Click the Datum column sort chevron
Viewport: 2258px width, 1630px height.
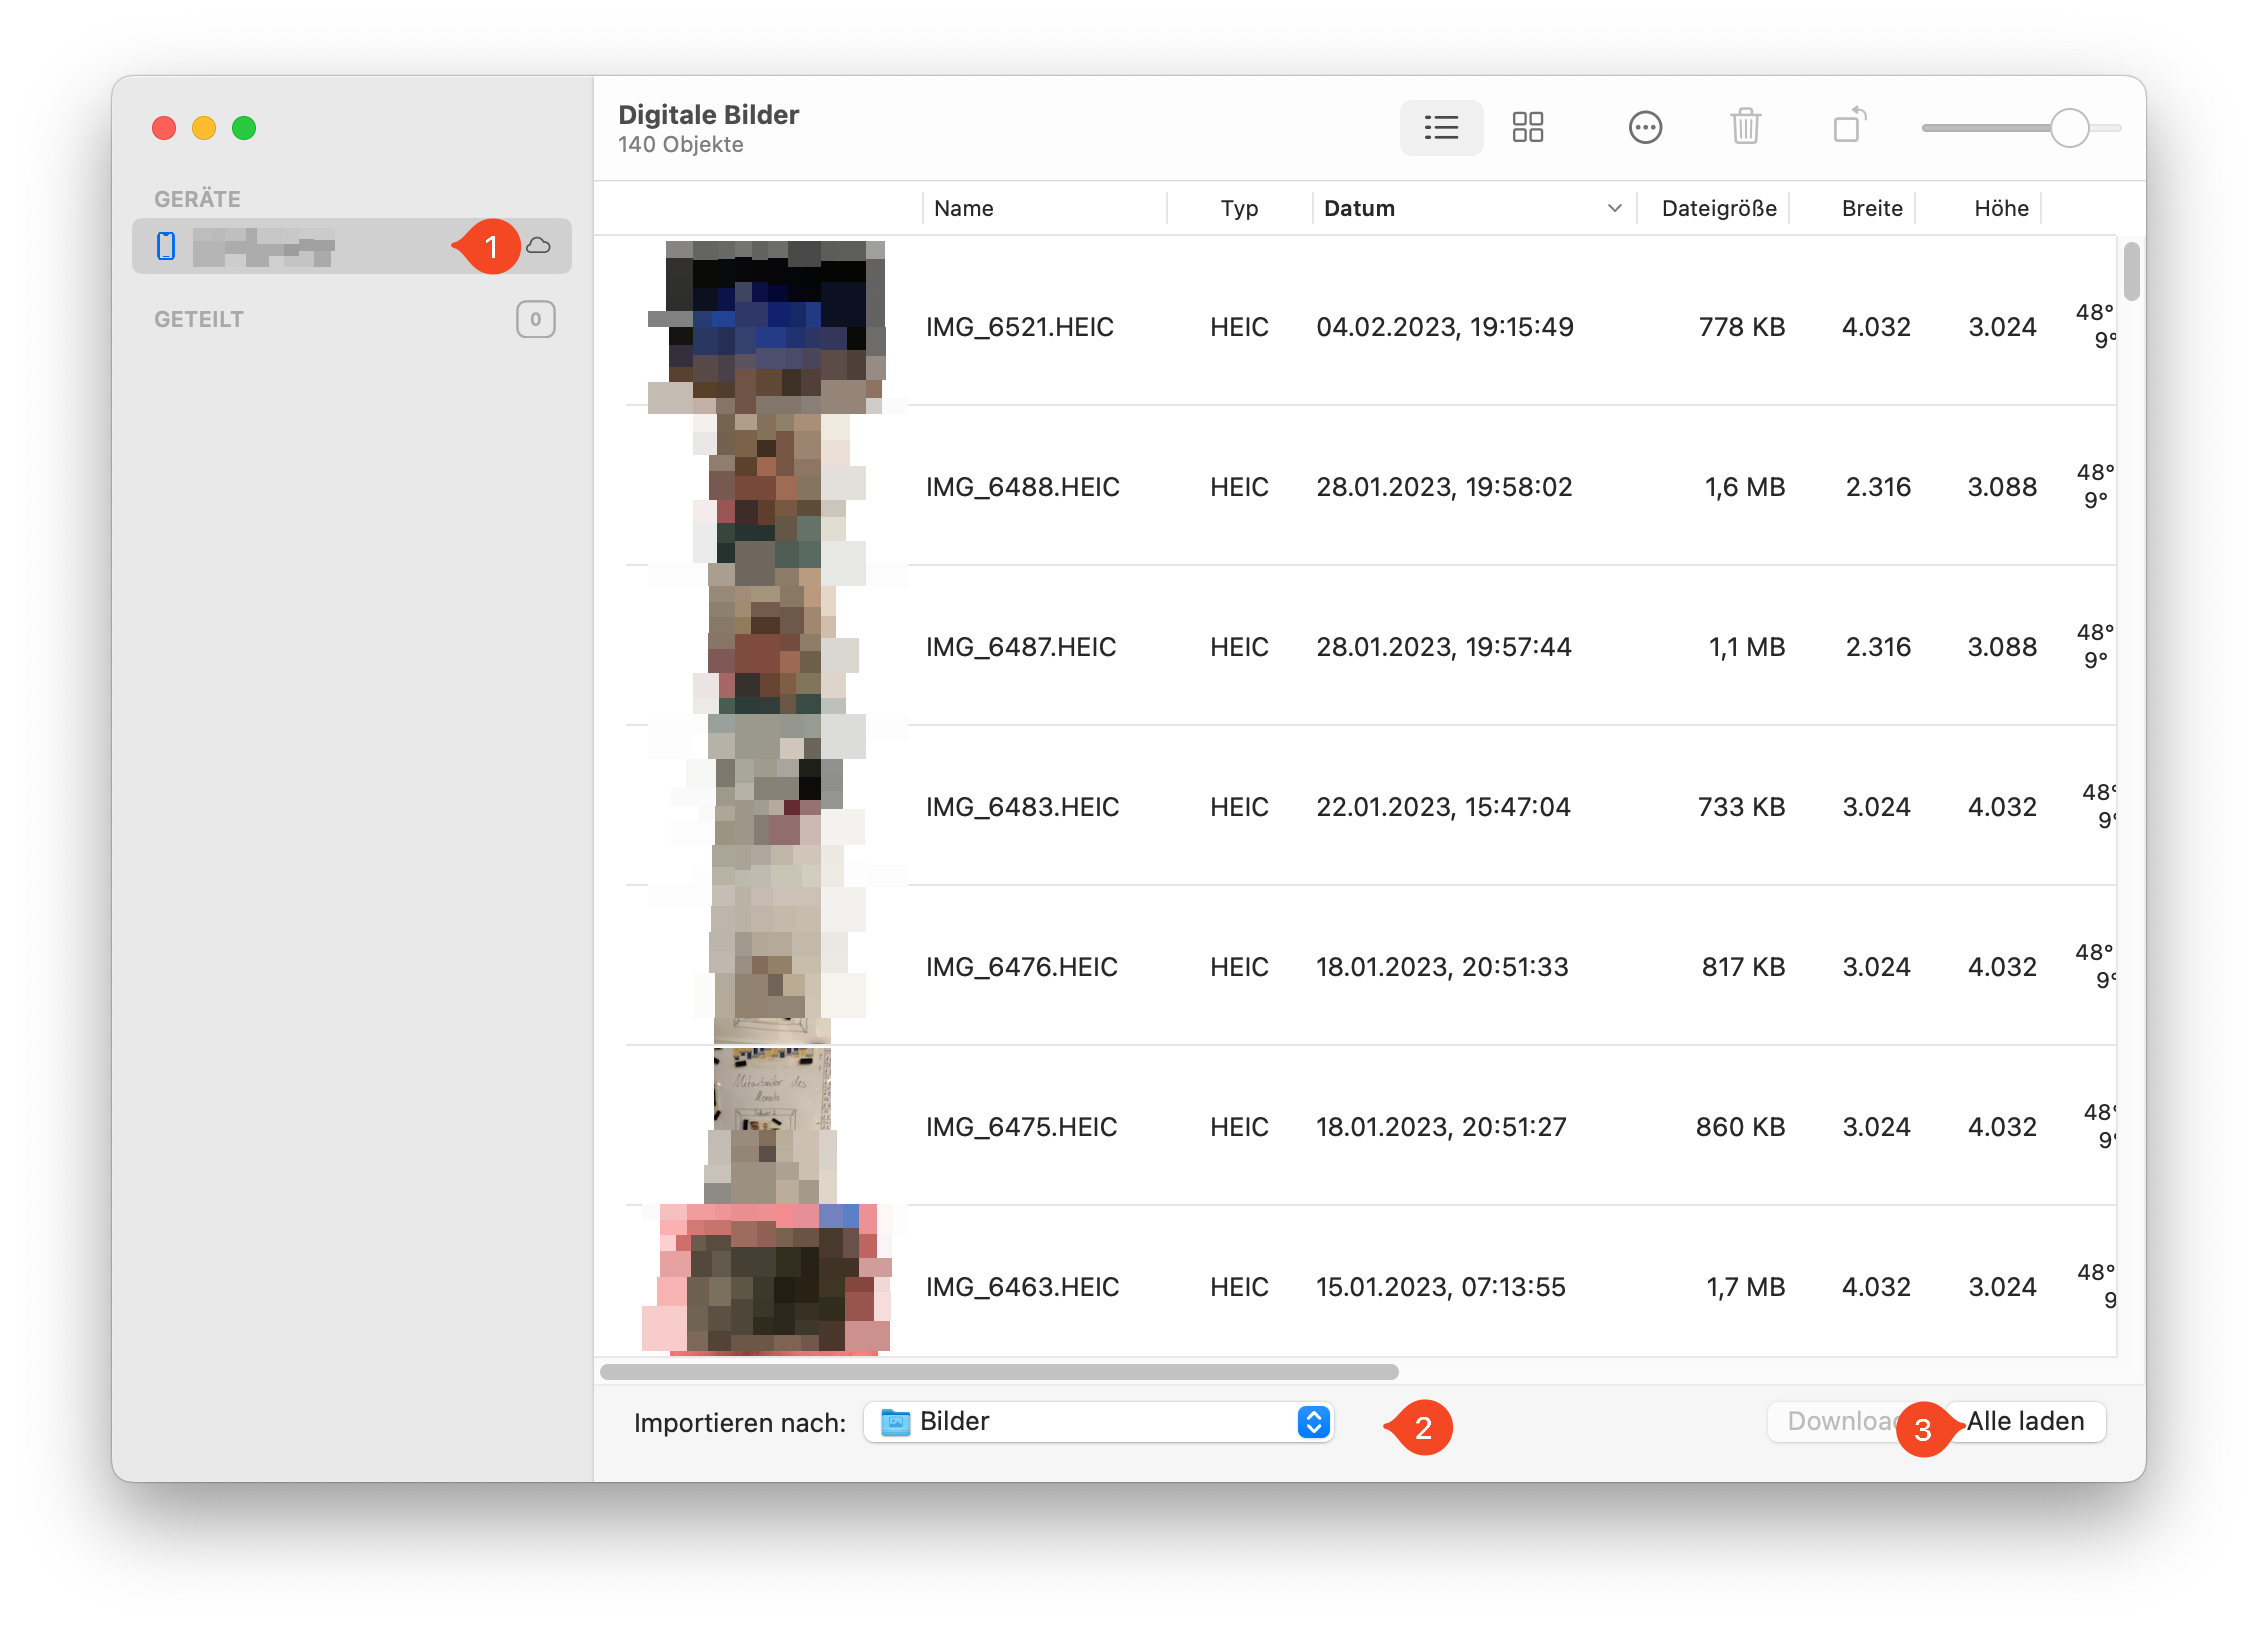[x=1614, y=208]
